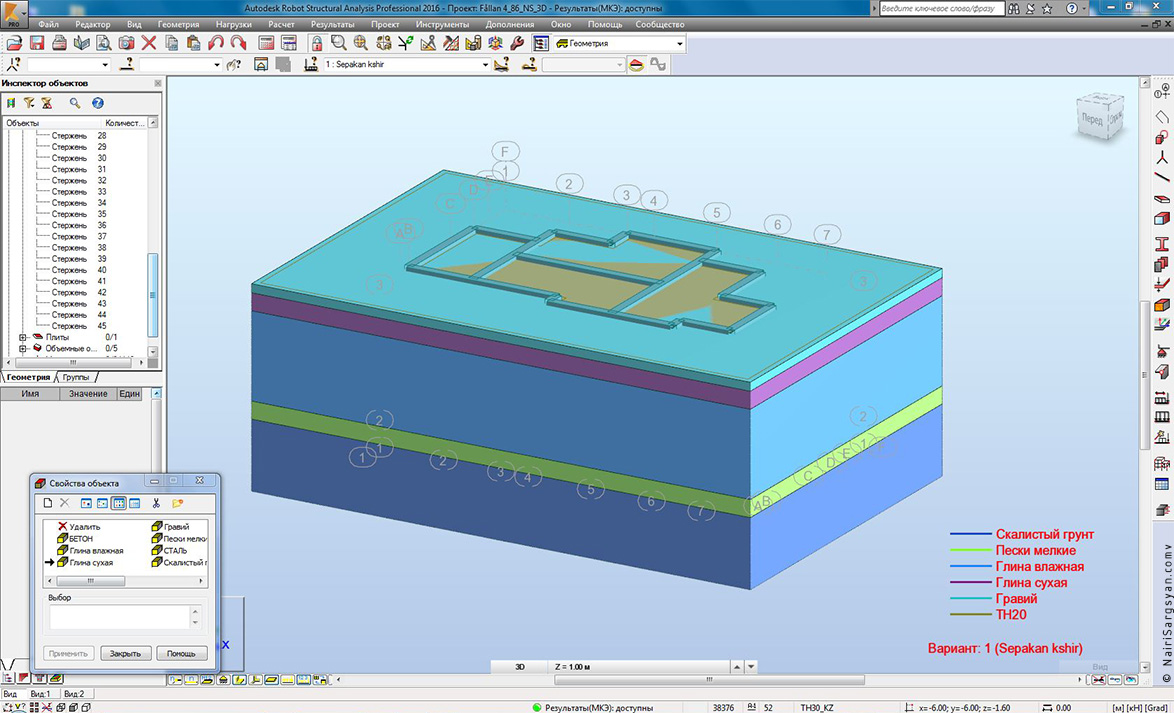1174x713 pixels.
Task: Toggle the load case symbol button
Action: (x=636, y=64)
